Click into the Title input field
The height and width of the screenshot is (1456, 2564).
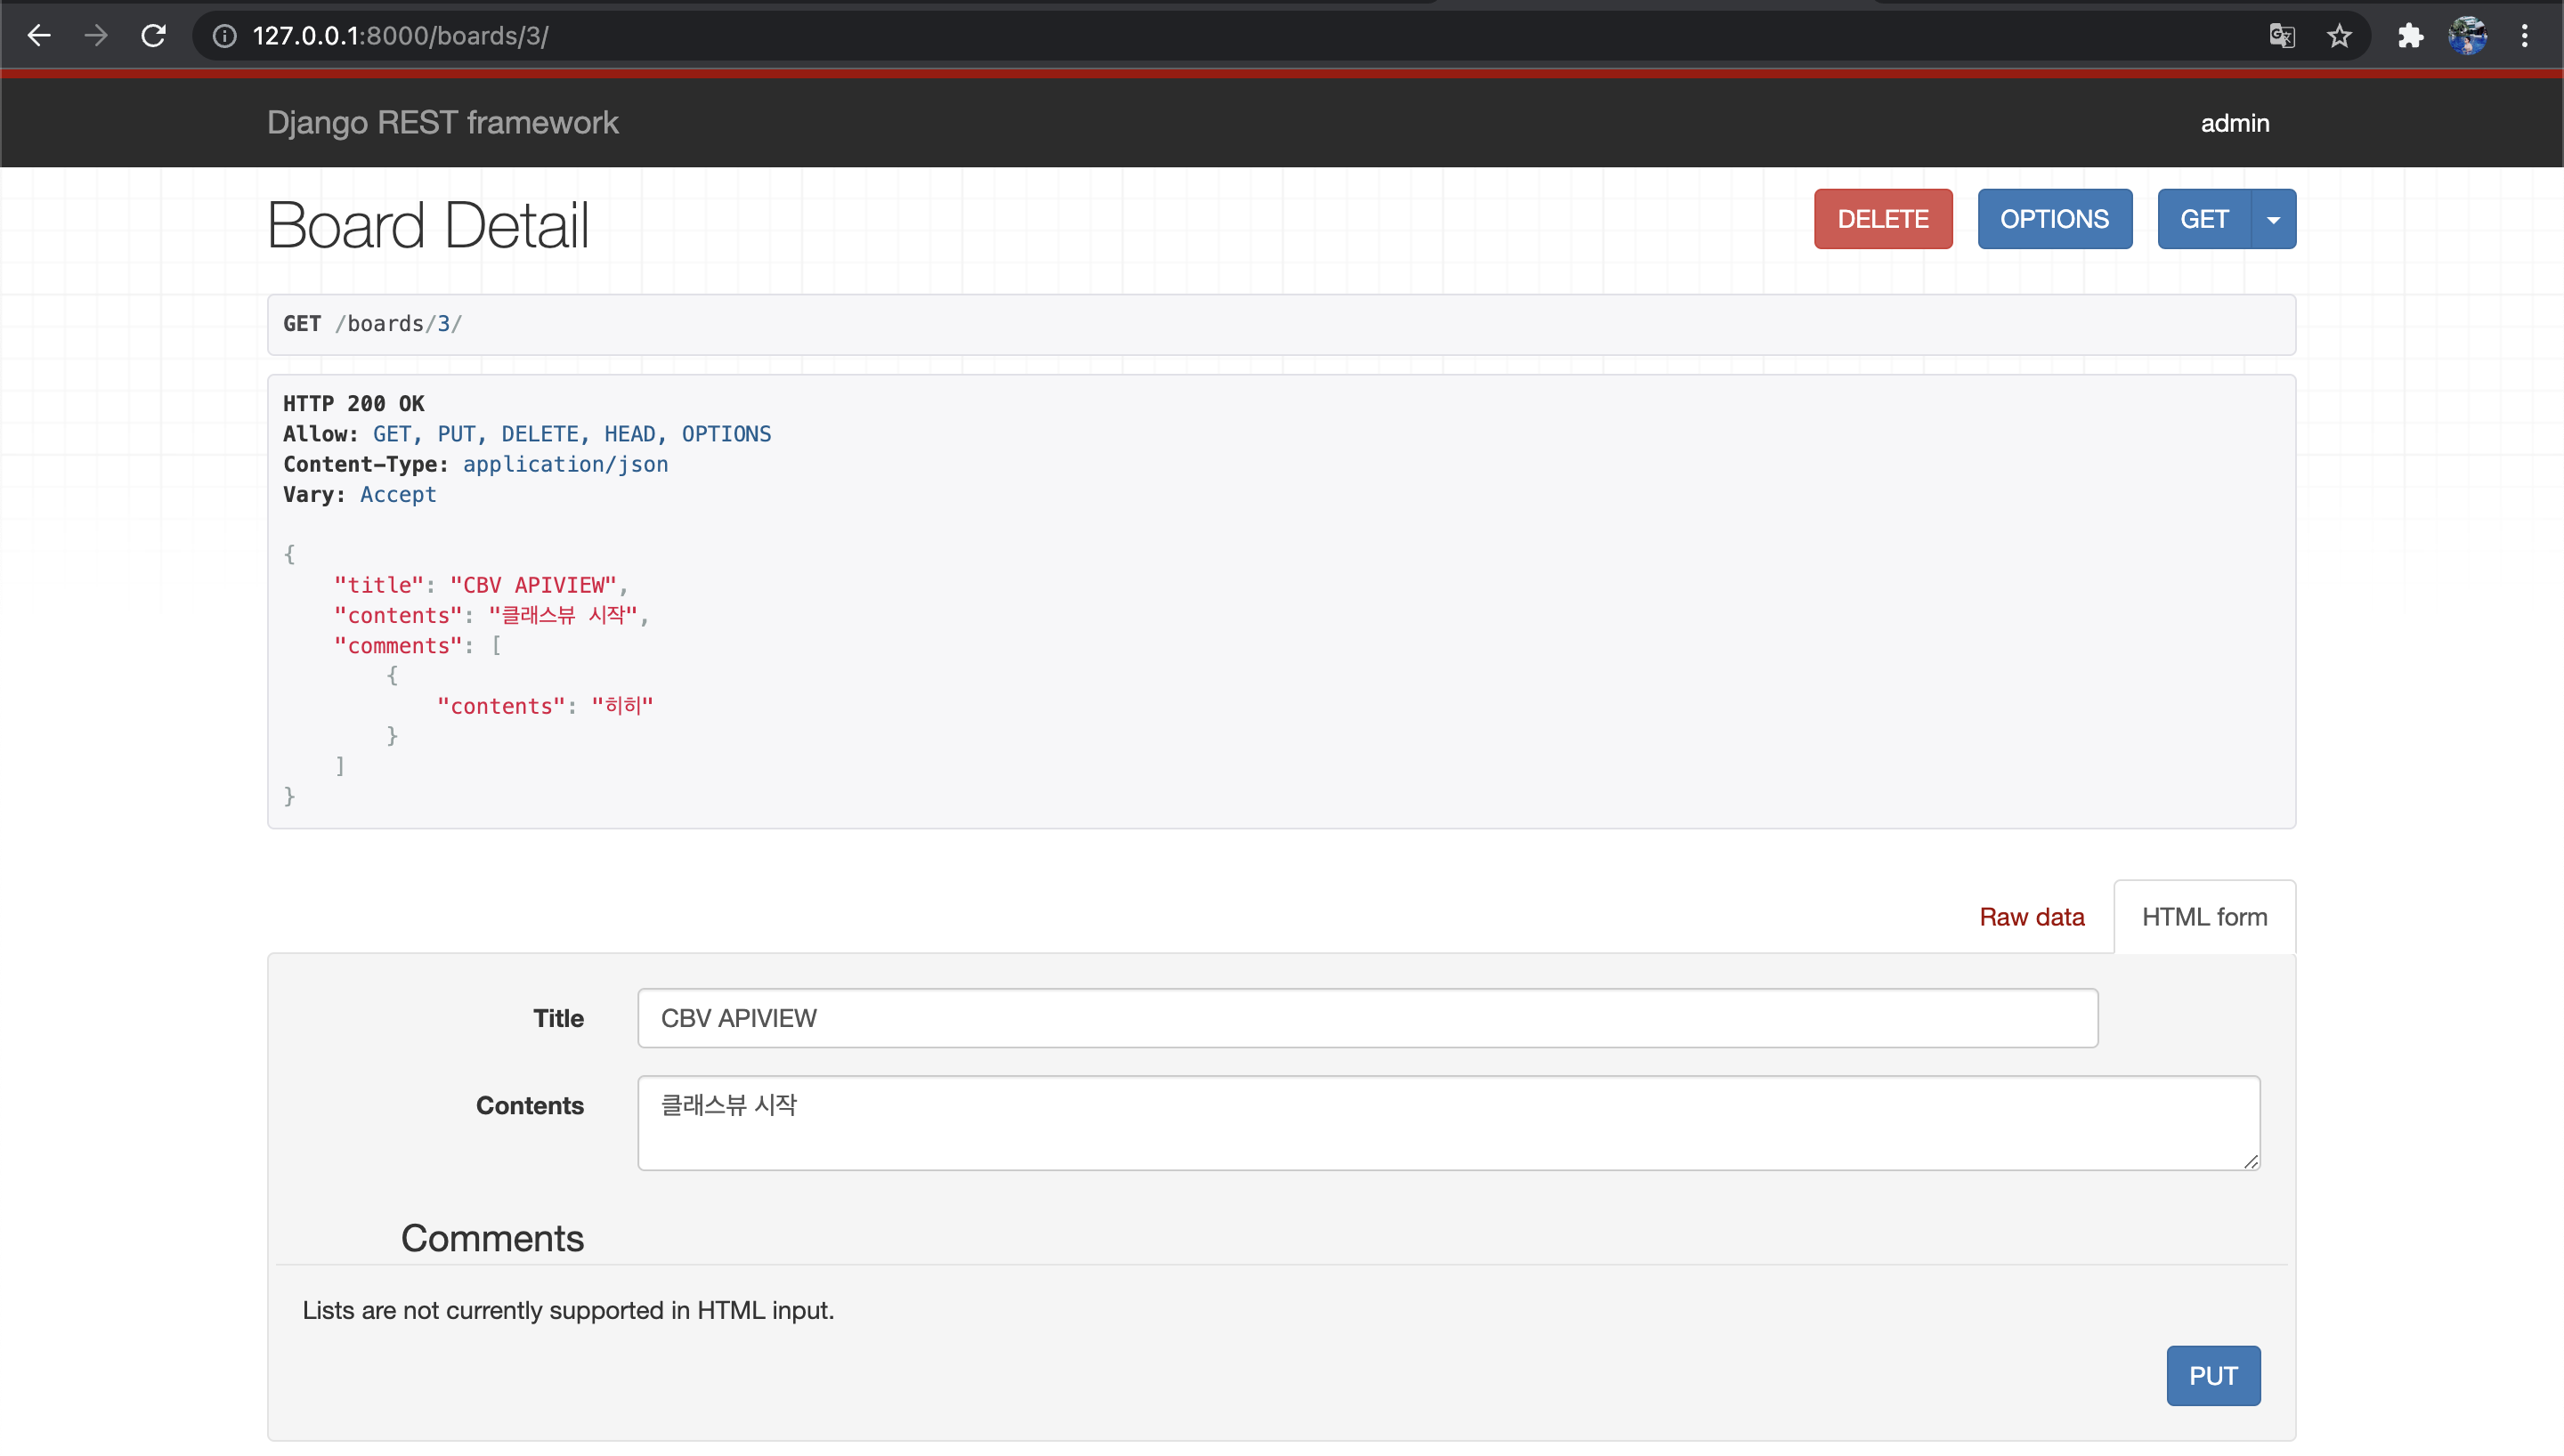[x=1367, y=1018]
